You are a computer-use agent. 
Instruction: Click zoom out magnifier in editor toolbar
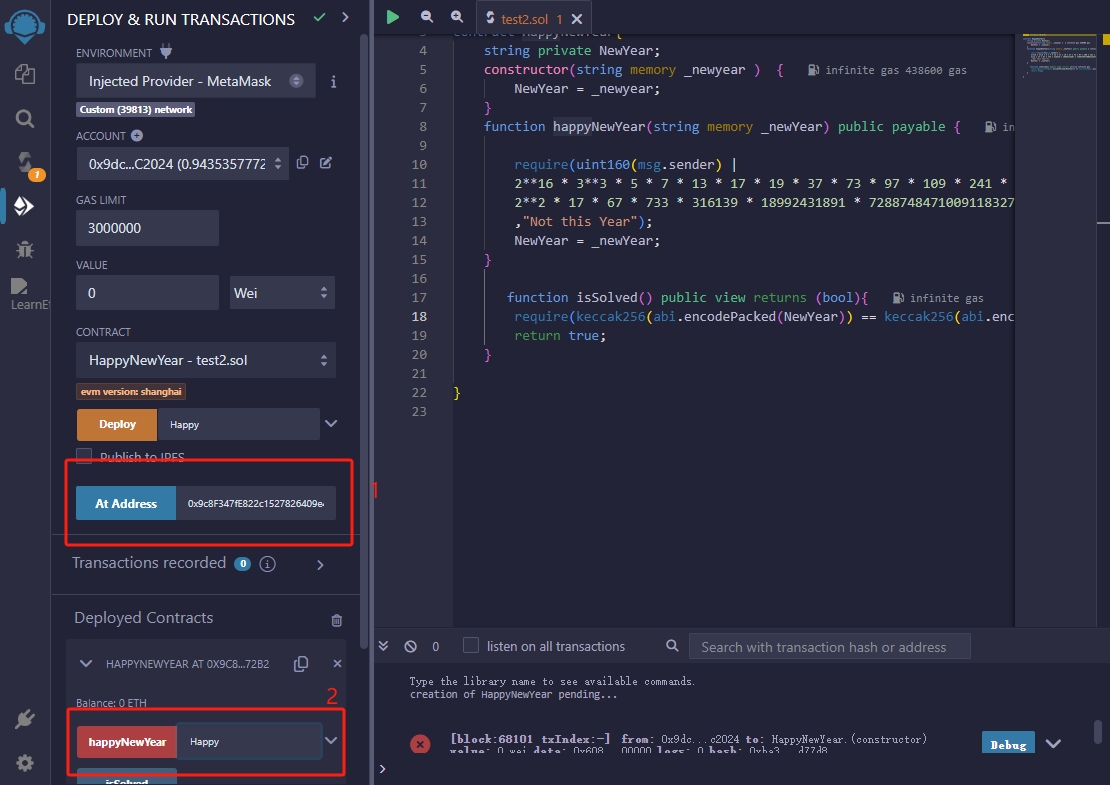427,16
